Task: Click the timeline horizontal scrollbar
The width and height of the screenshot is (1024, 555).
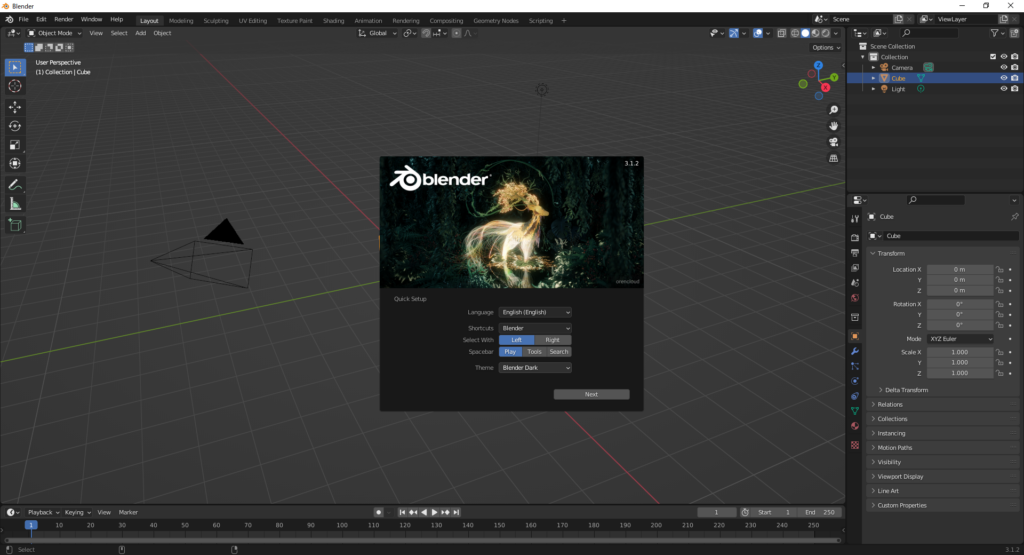Action: (x=422, y=540)
